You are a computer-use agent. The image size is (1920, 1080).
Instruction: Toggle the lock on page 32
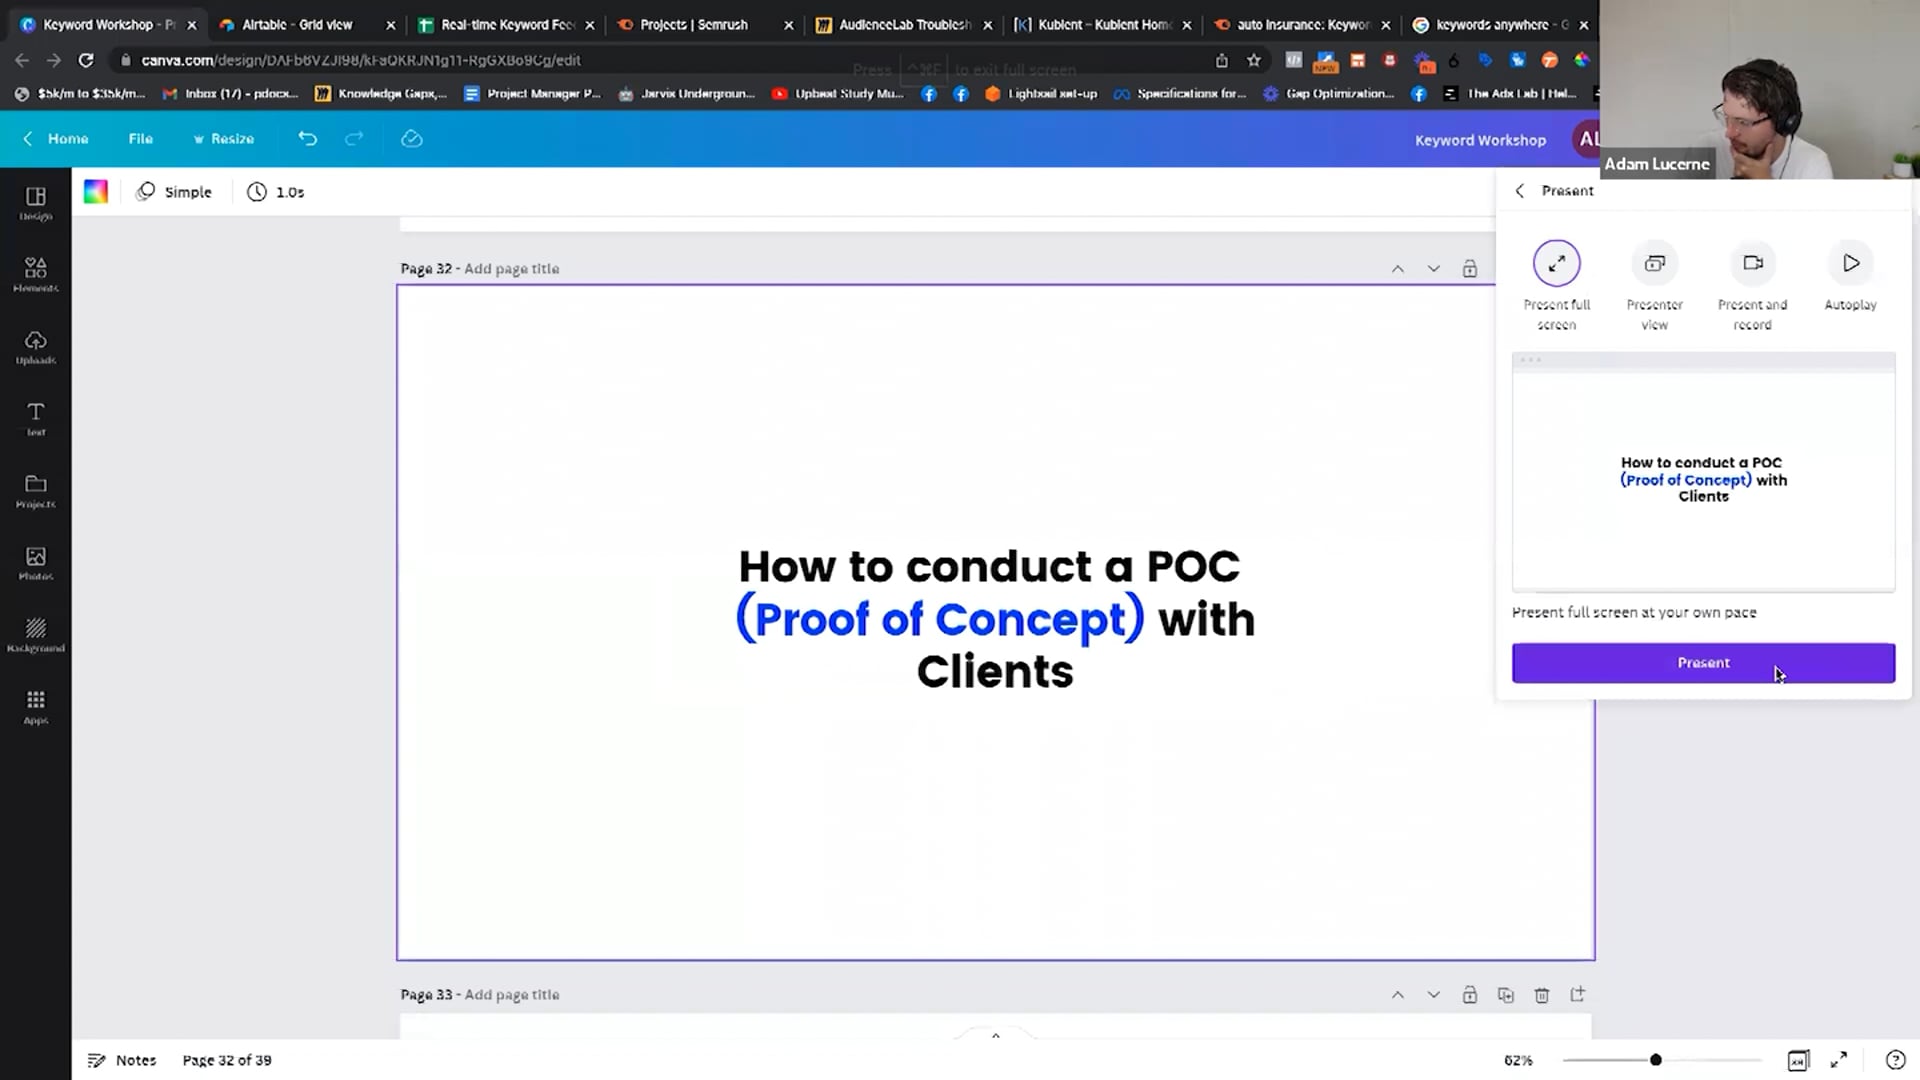(x=1470, y=268)
